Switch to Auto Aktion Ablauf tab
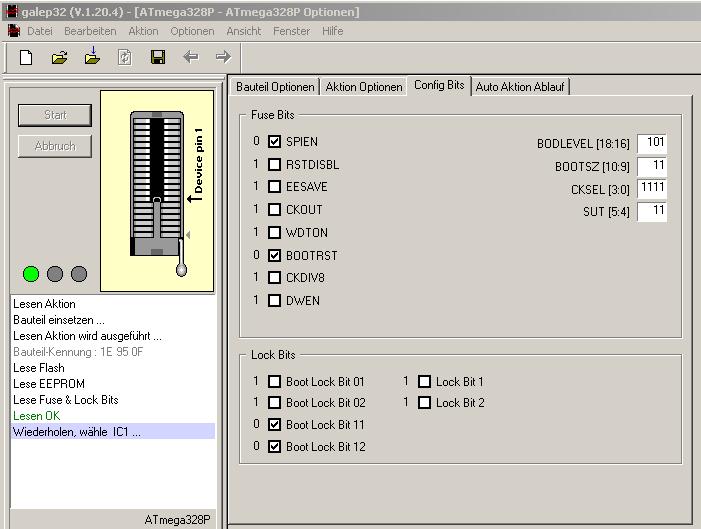 pyautogui.click(x=520, y=87)
